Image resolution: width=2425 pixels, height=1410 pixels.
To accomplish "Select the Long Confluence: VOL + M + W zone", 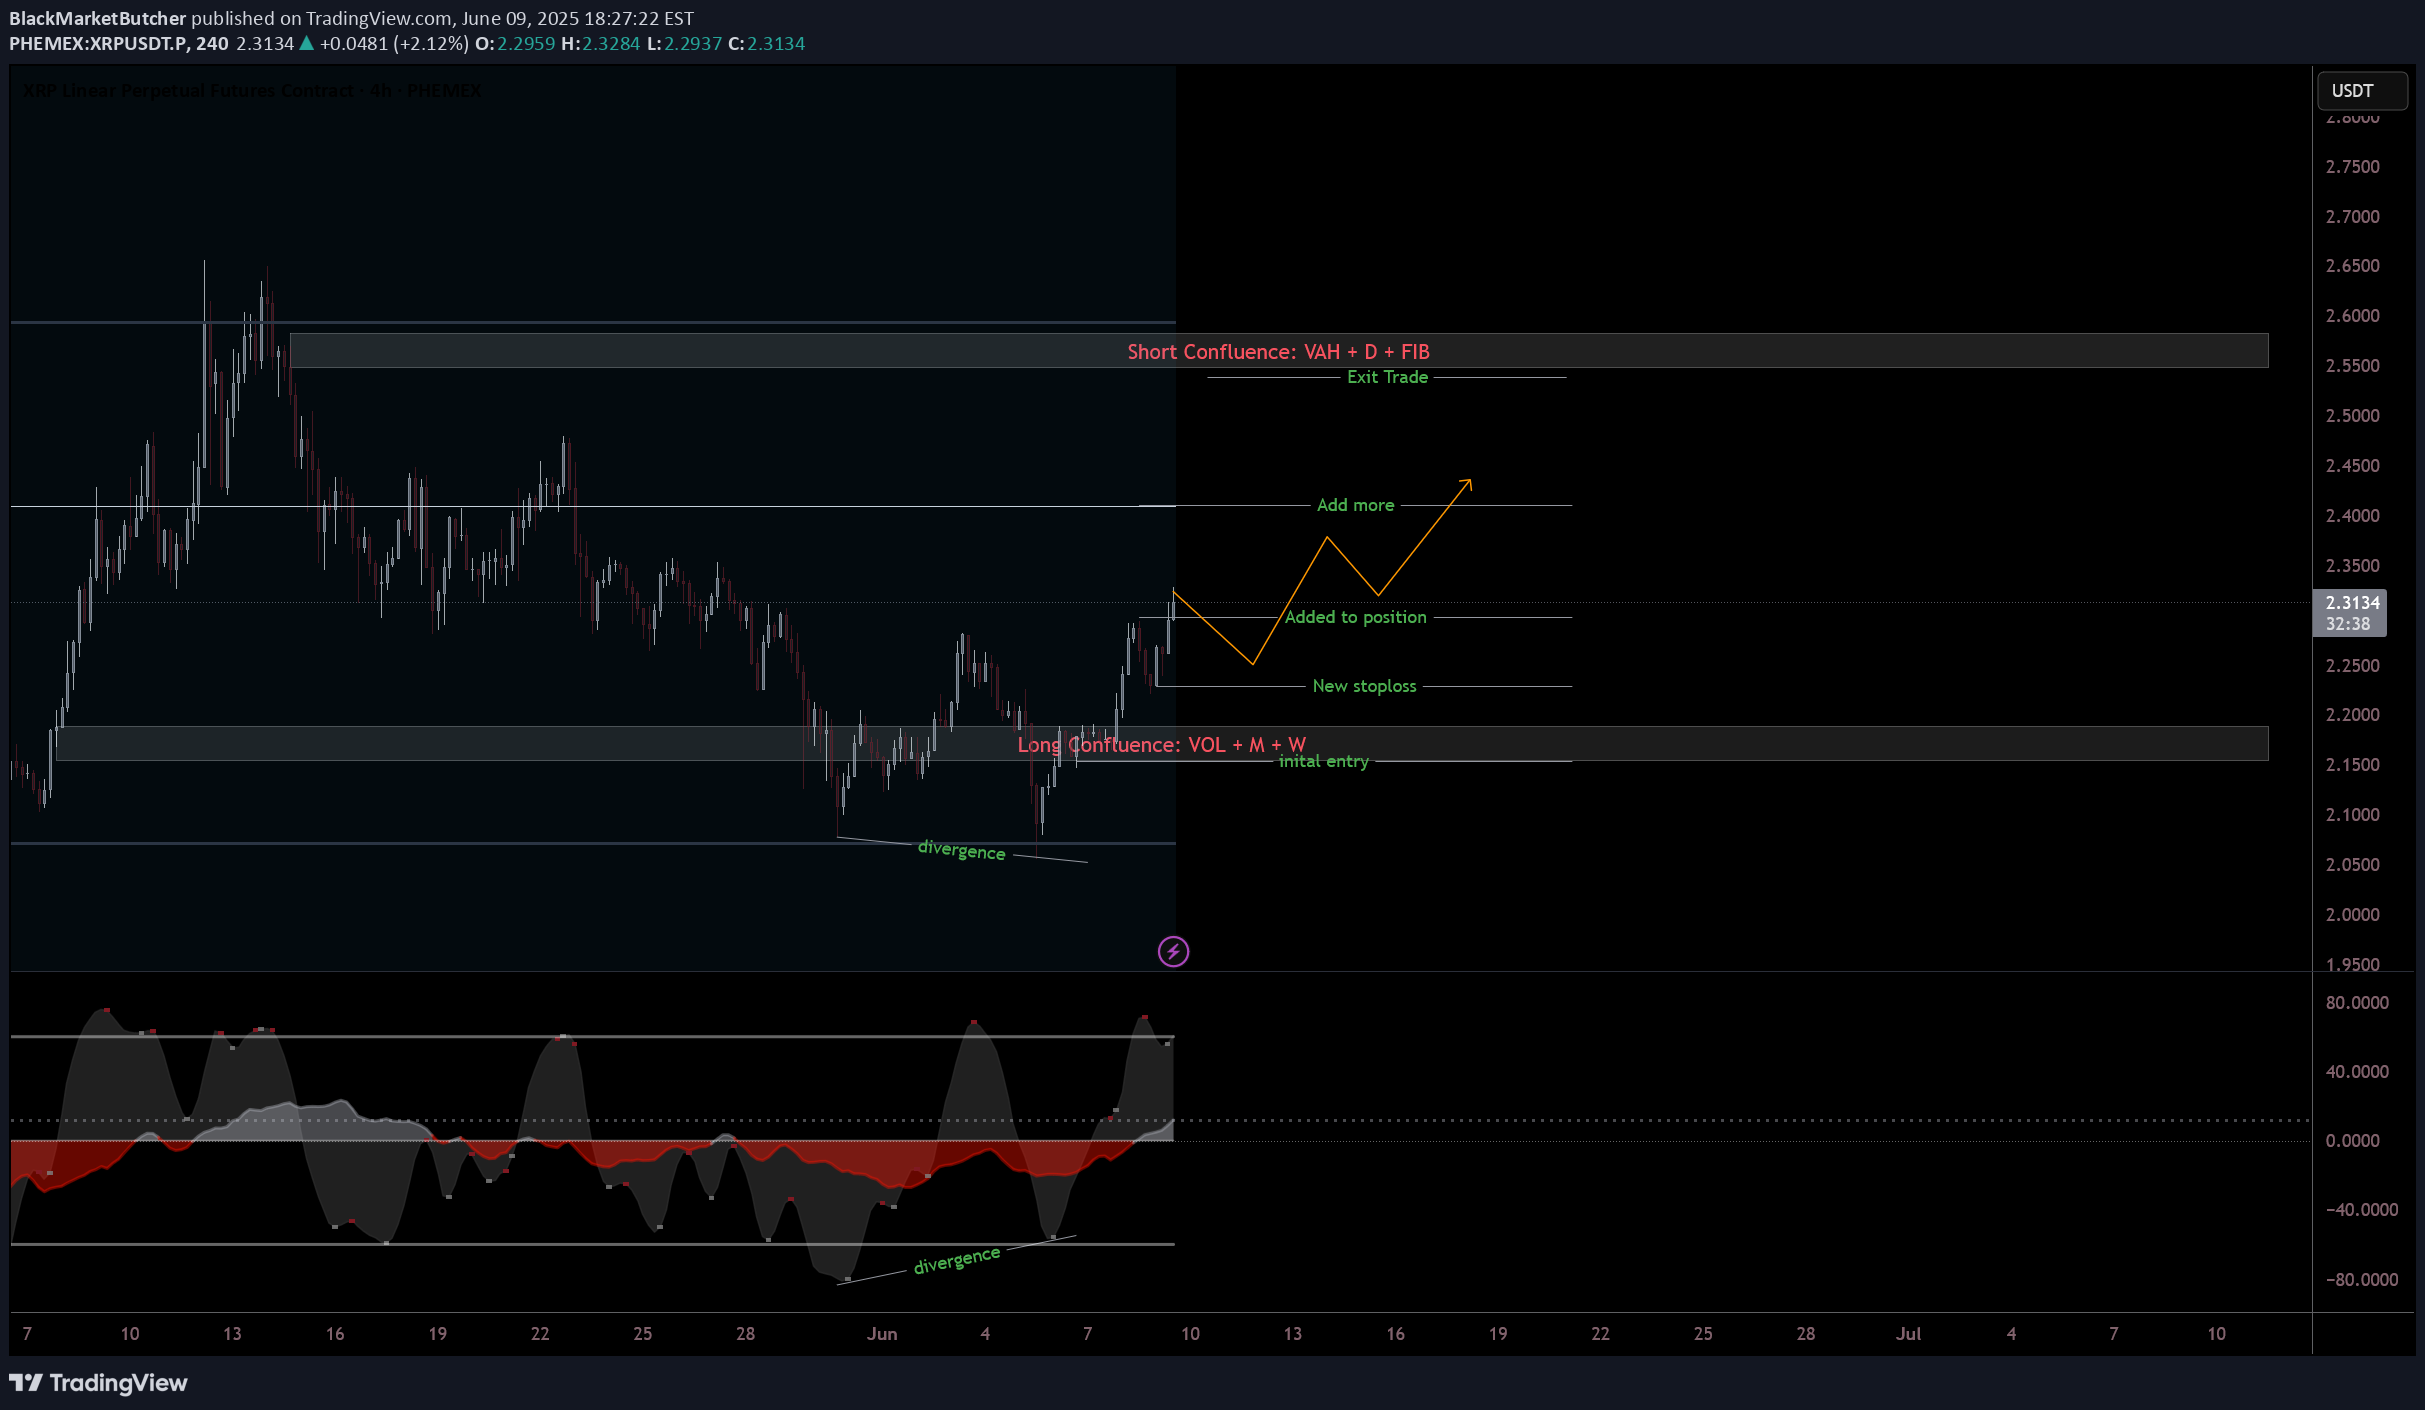I will tap(1161, 744).
